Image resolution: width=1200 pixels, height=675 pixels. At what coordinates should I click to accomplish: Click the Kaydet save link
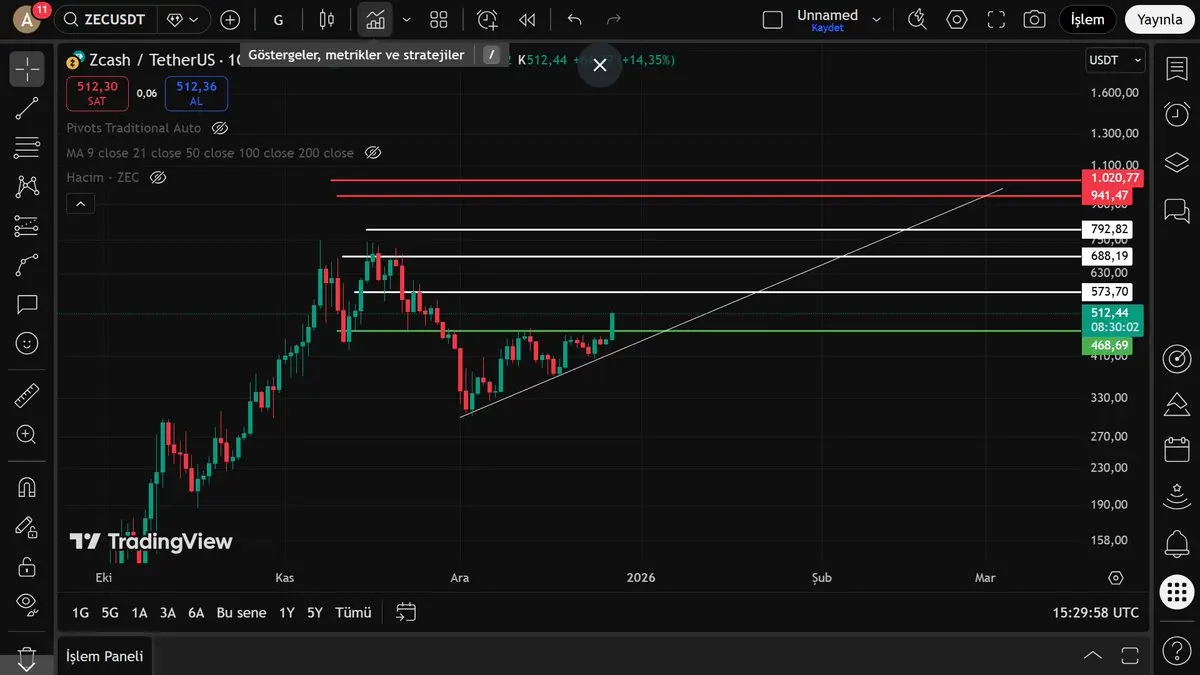pos(827,28)
